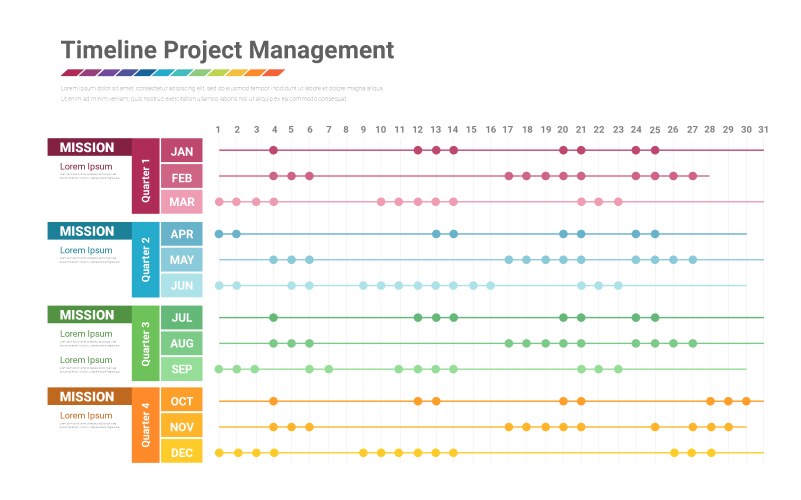Click the JAN month label
801x500 pixels.
pyautogui.click(x=181, y=151)
